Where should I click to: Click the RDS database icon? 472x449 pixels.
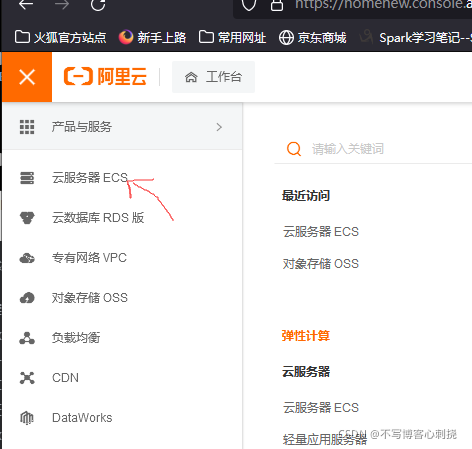pos(27,218)
